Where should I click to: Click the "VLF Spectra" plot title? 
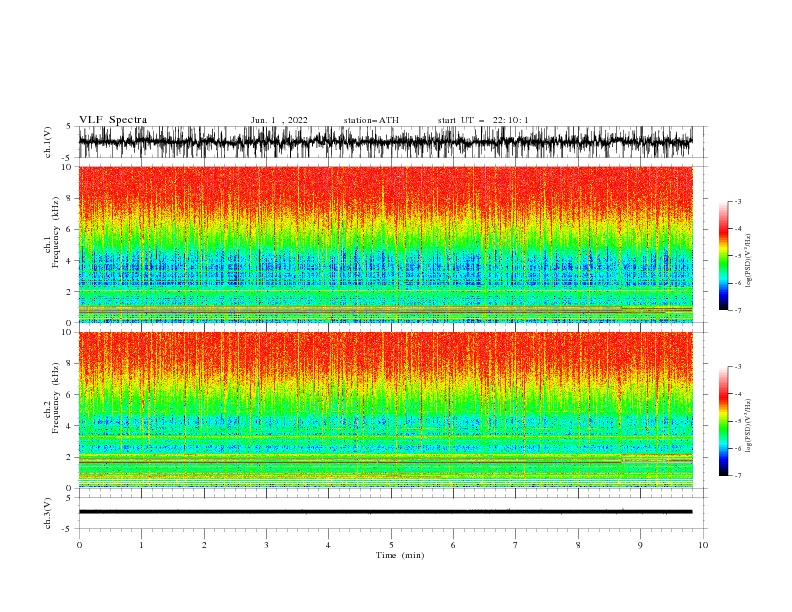(113, 120)
